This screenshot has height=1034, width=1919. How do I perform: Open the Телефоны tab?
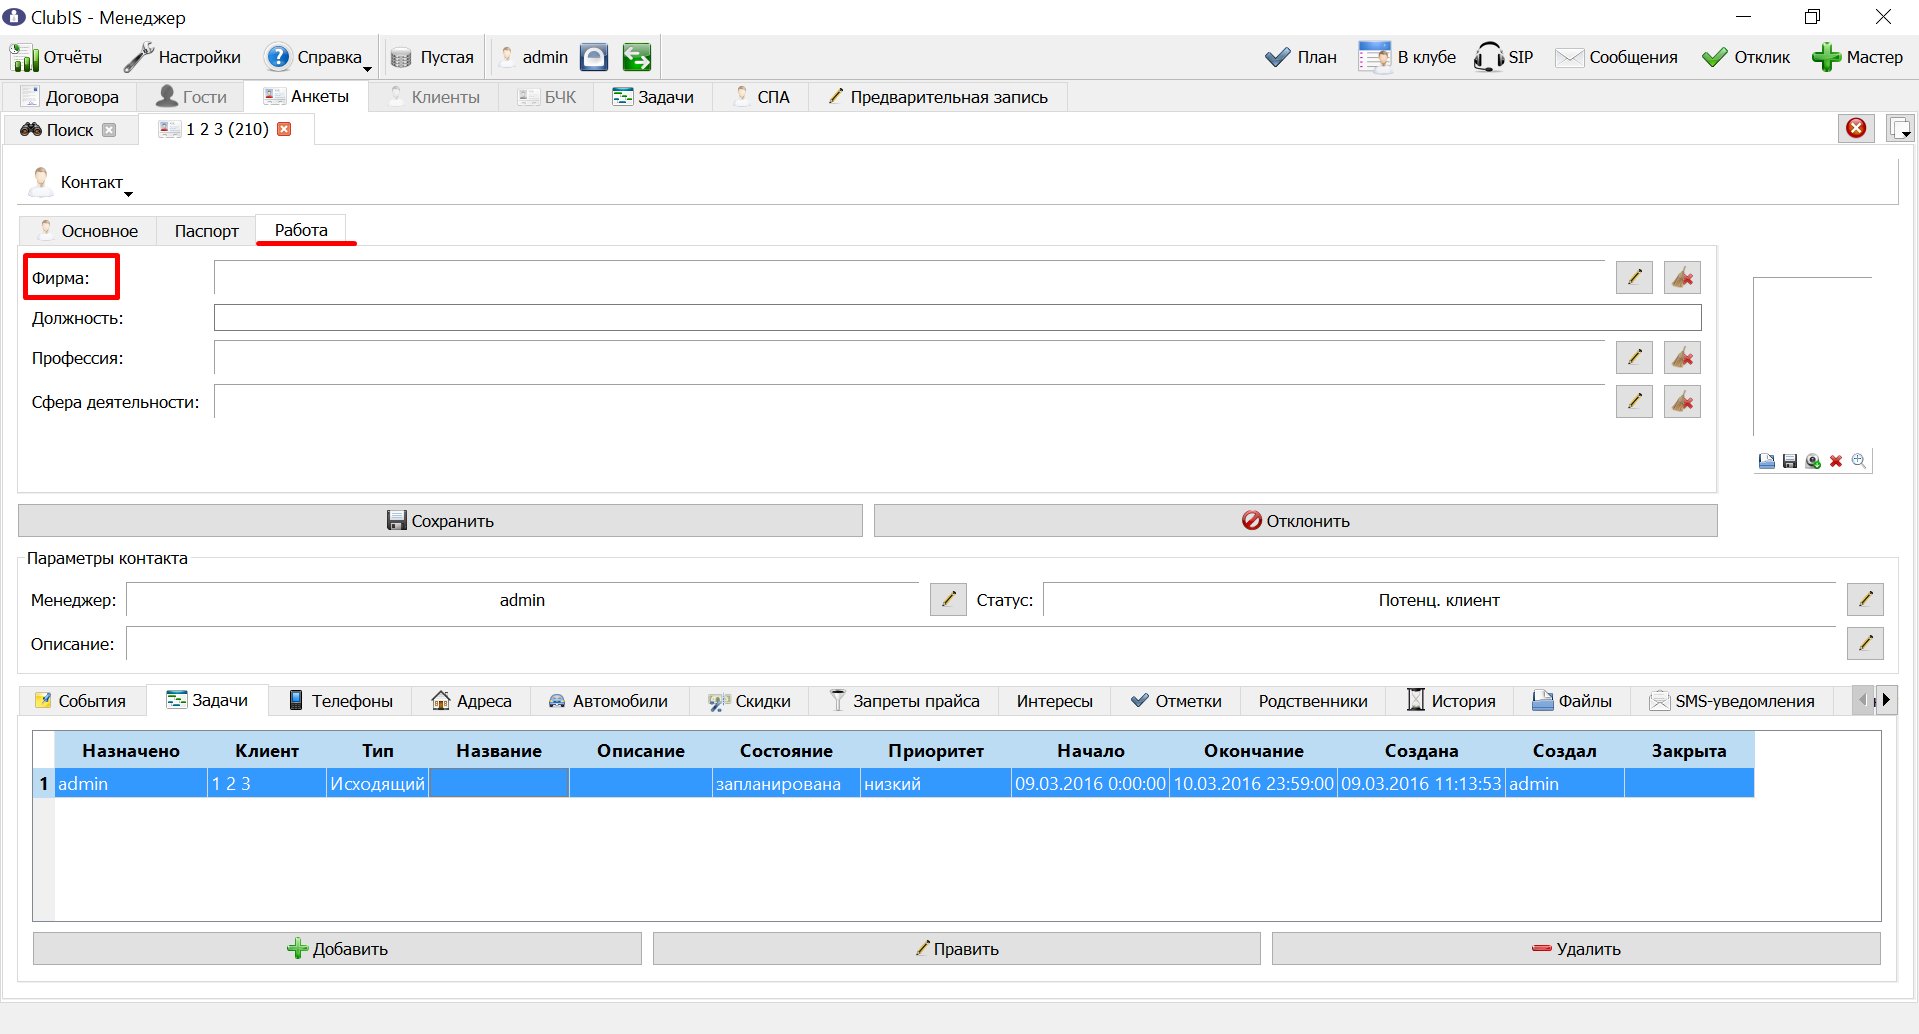coord(340,701)
